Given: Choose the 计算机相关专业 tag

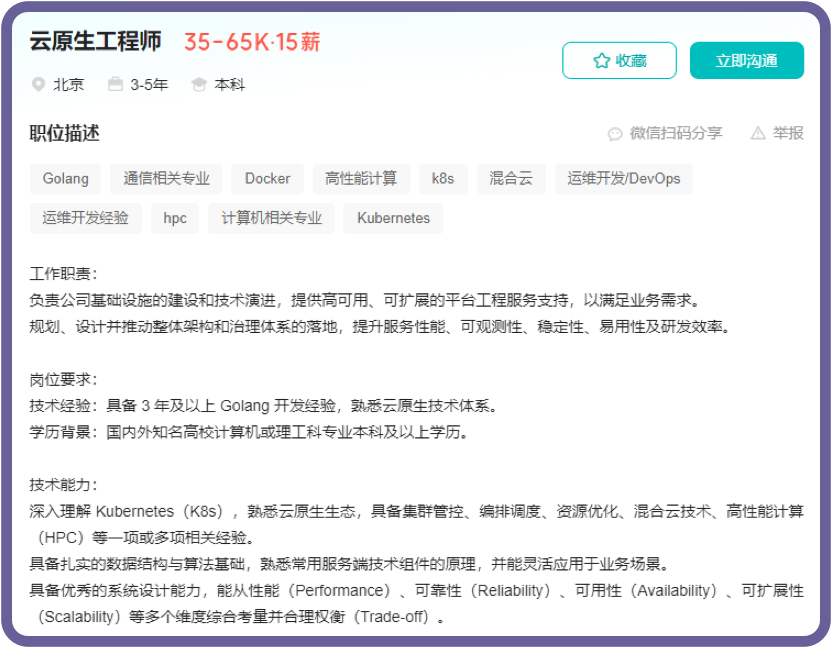Looking at the screenshot, I should click(272, 218).
